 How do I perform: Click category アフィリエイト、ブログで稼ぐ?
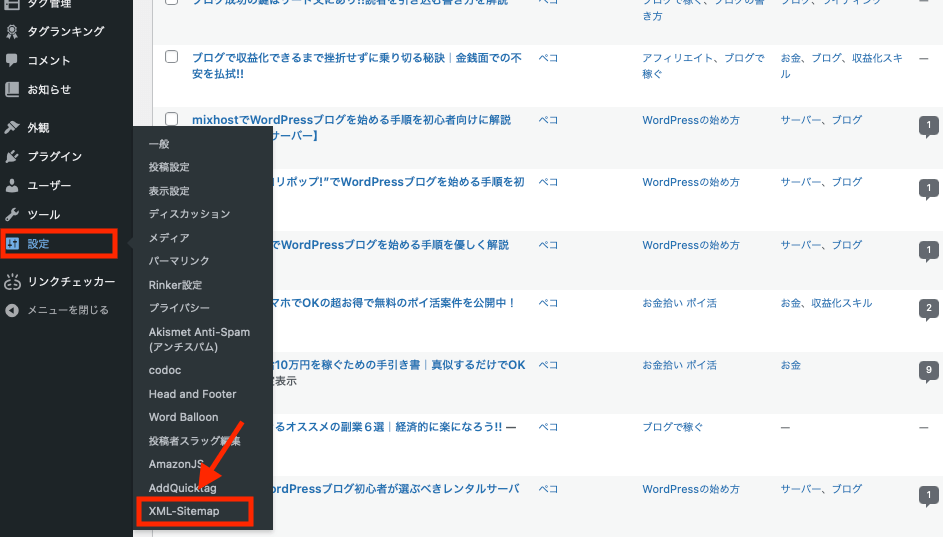tap(703, 66)
